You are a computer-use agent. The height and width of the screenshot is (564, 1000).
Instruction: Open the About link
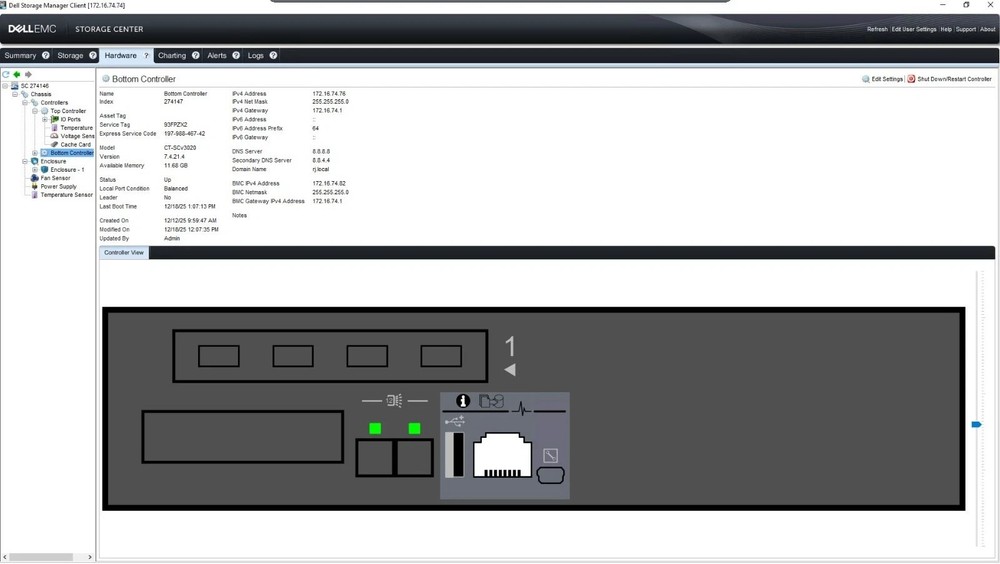pos(987,29)
